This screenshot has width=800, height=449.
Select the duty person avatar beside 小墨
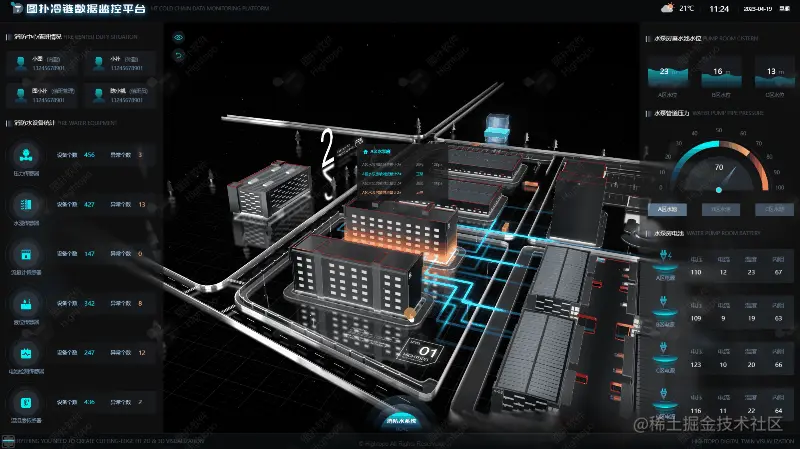pyautogui.click(x=21, y=64)
